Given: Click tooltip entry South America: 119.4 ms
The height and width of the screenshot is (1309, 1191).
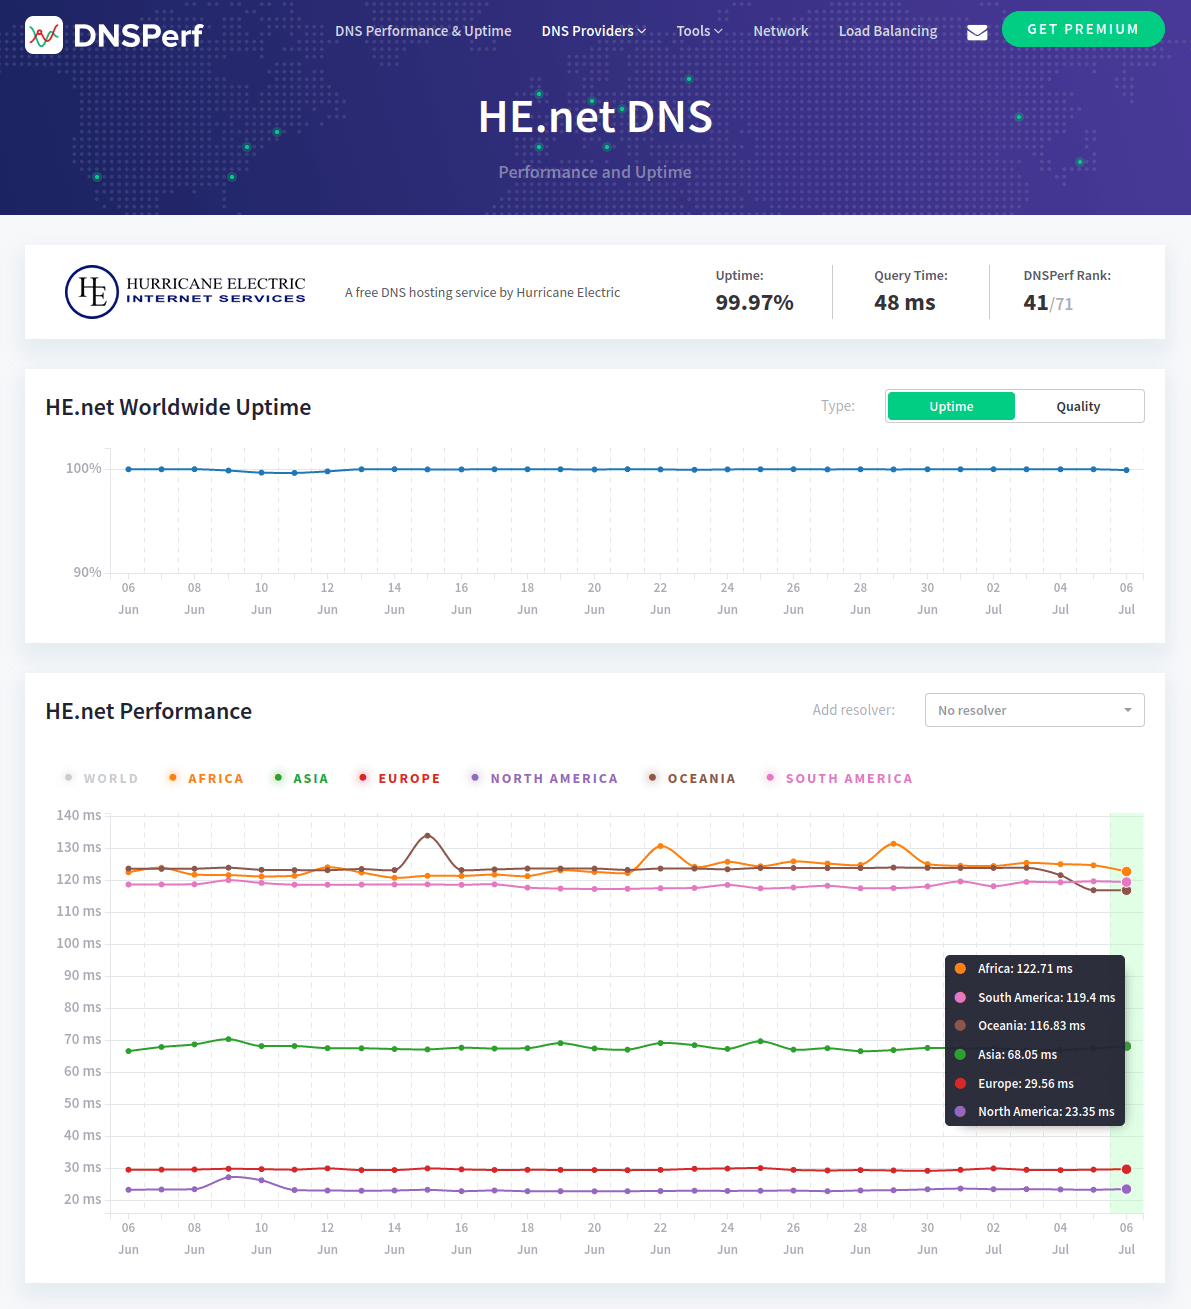Looking at the screenshot, I should click(1045, 997).
